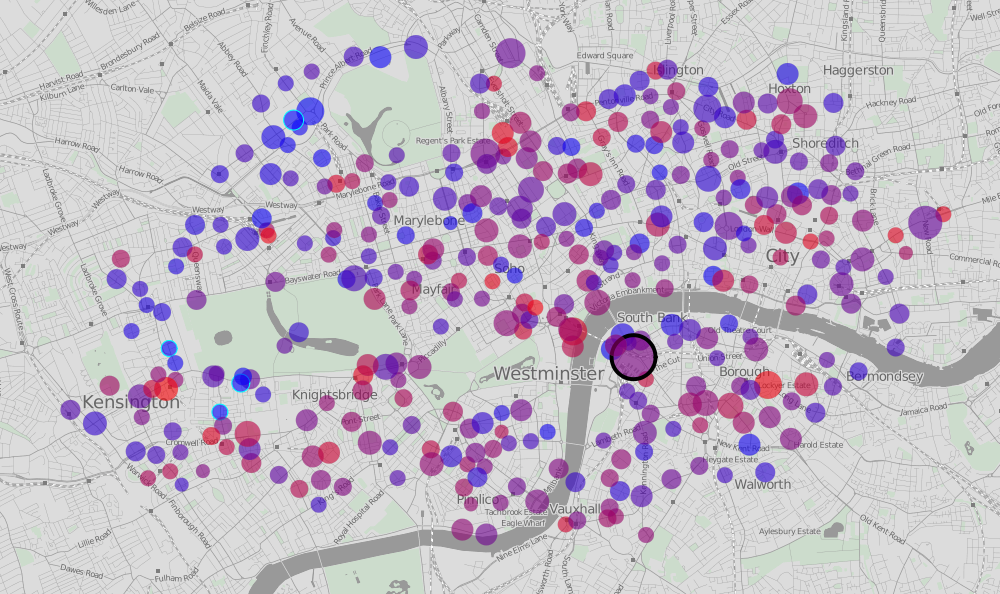Select the lone purple marker left of Kensington label
Viewport: 1000px width, 594px height.
[70, 409]
